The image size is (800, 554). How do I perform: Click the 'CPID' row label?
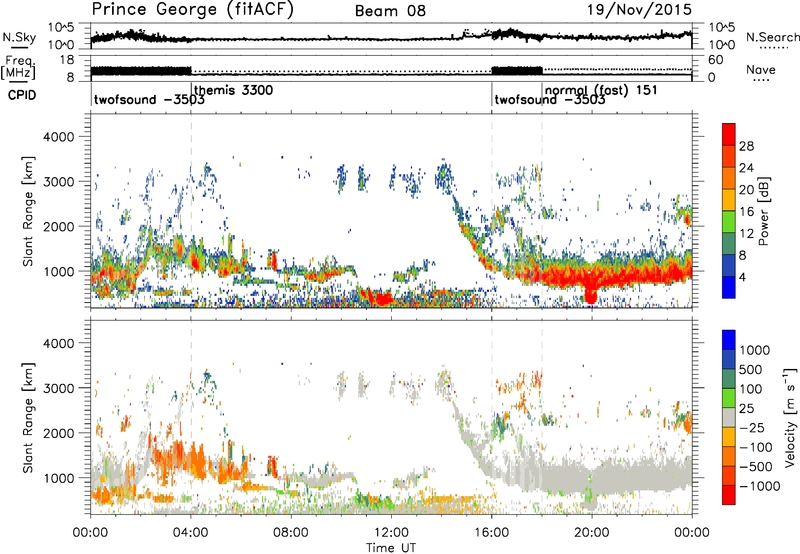point(22,95)
